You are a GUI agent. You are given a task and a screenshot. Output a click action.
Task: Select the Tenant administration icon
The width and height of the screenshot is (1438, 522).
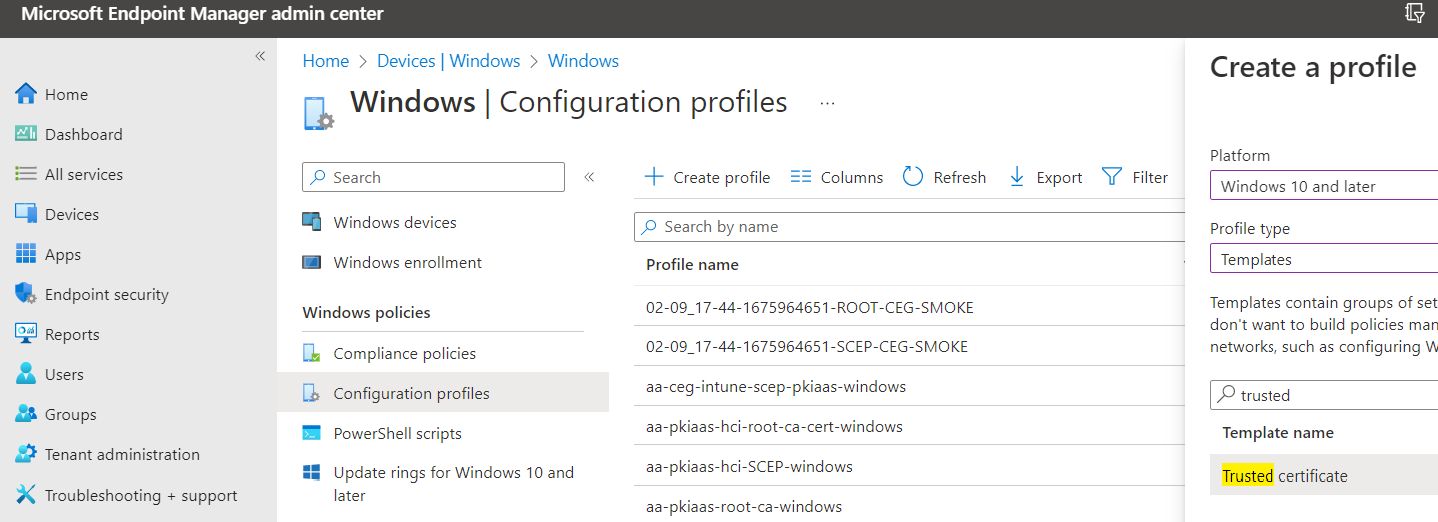tap(26, 454)
